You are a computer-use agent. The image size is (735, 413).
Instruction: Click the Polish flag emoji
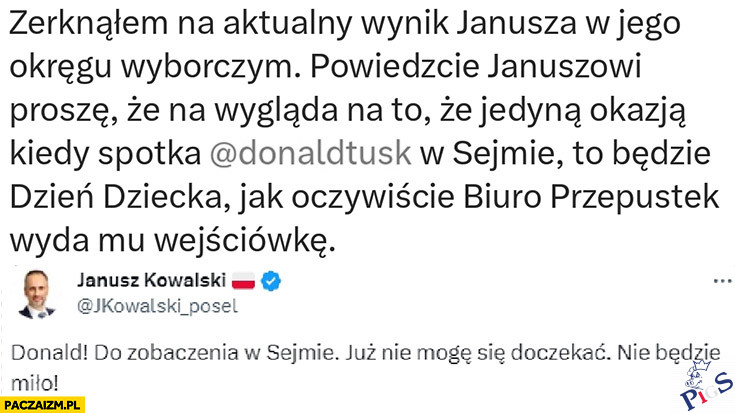tap(244, 284)
